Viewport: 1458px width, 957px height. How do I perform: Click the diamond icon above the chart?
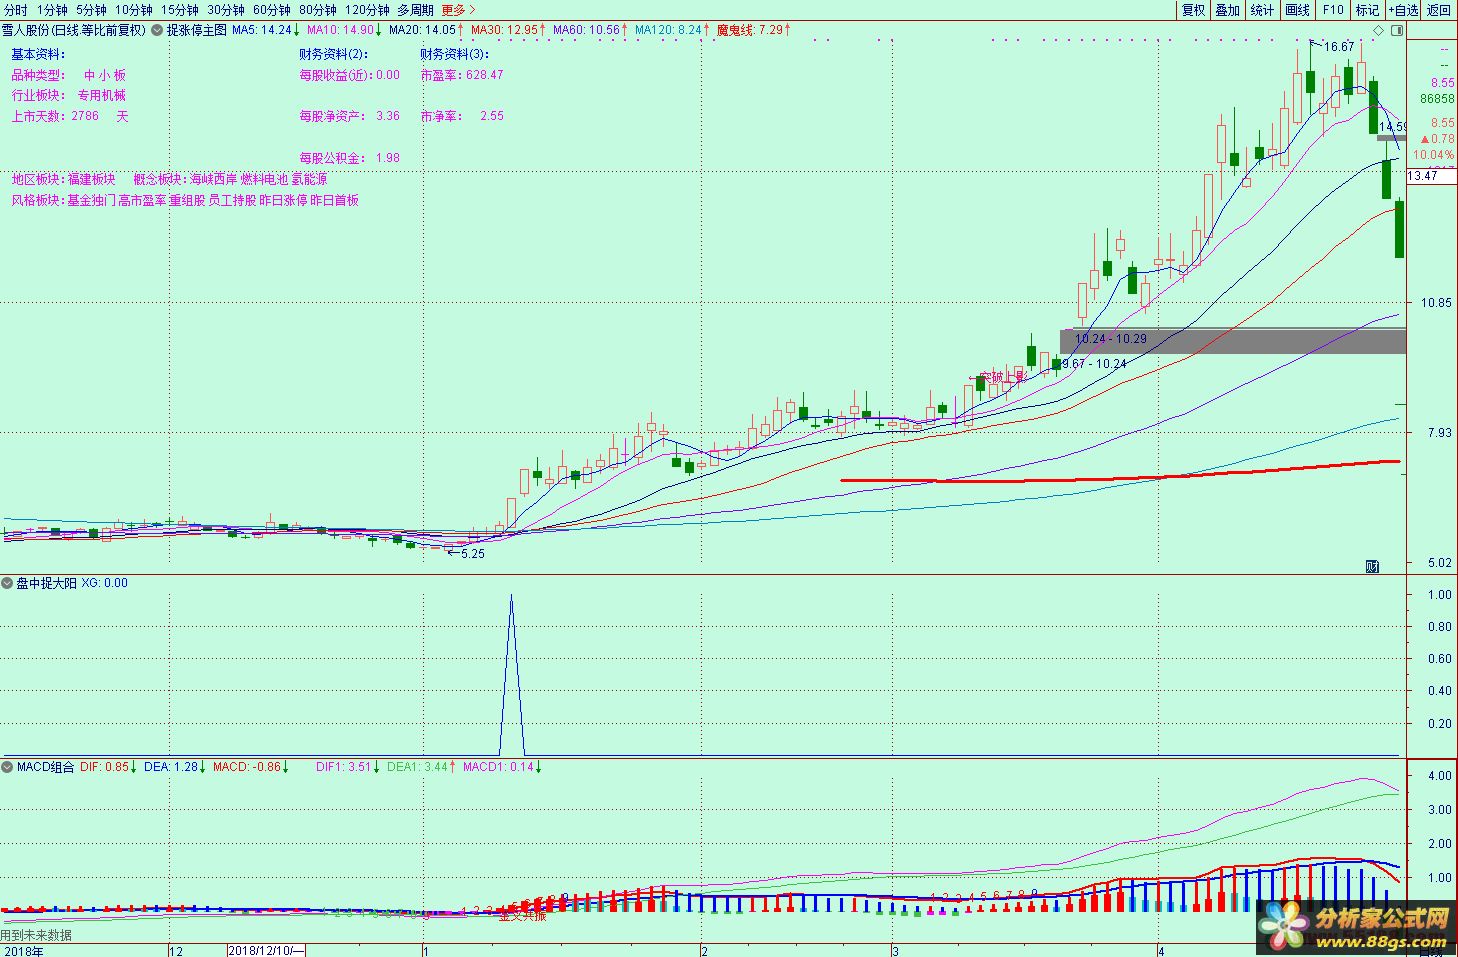click(1379, 31)
